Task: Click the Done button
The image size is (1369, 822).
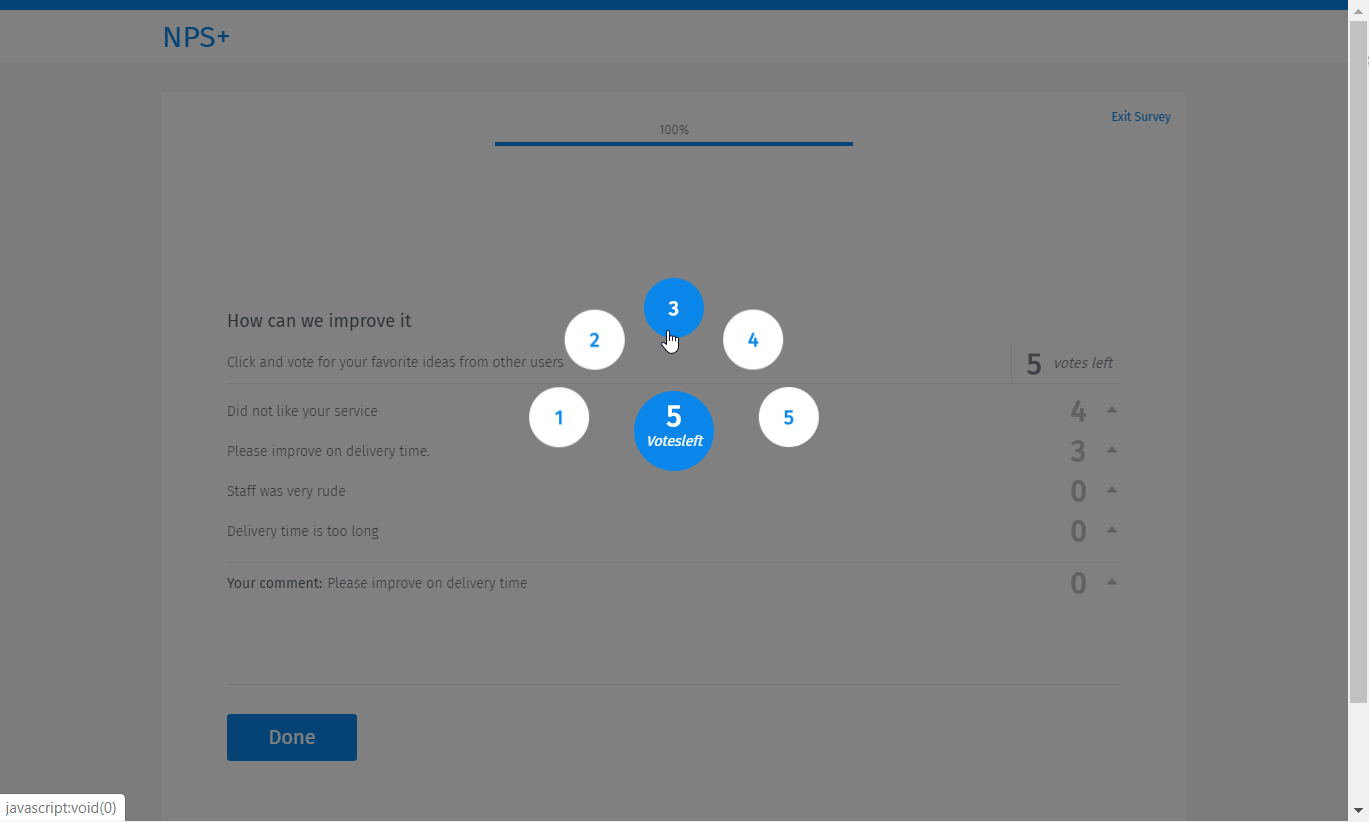Action: [x=291, y=737]
